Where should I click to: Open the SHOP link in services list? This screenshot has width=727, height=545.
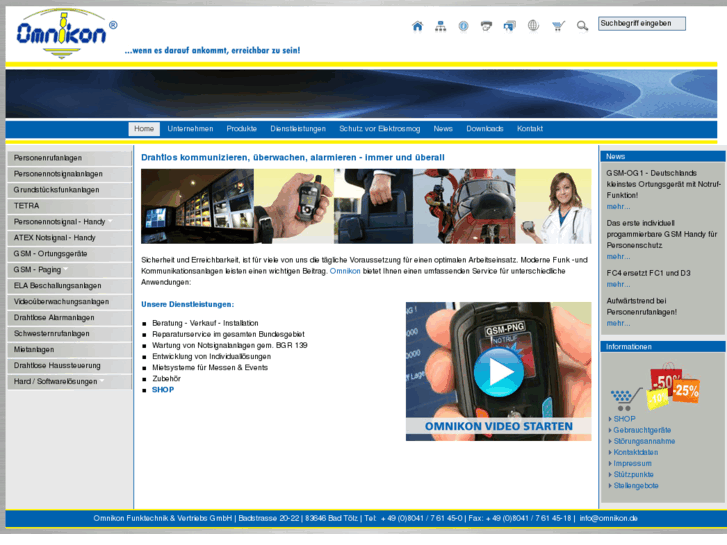(x=163, y=390)
